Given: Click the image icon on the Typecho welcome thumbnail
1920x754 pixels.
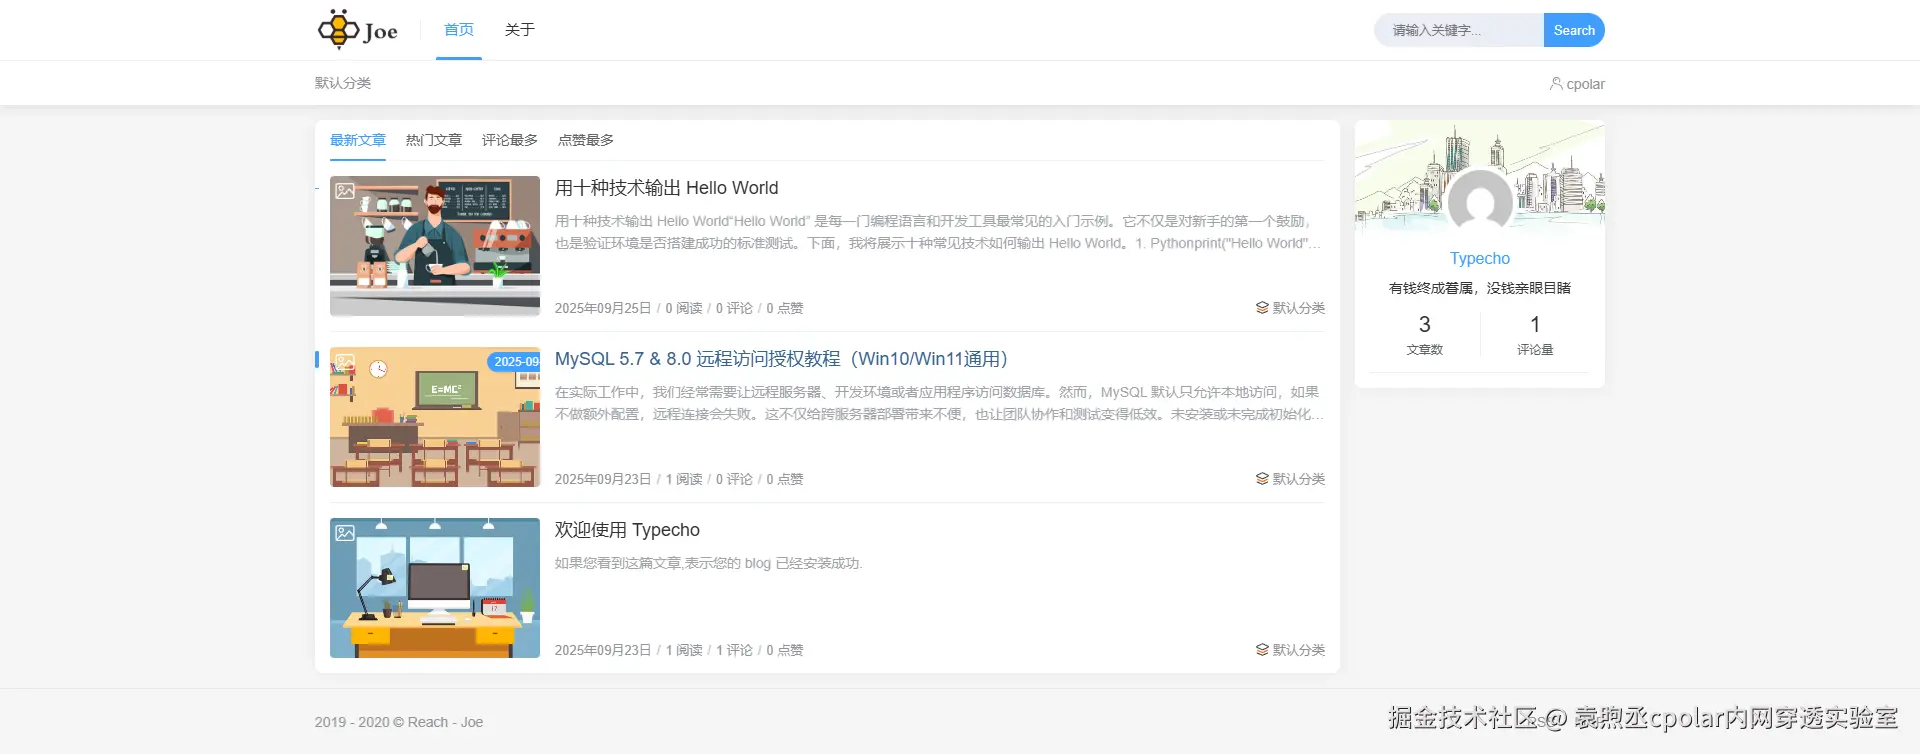Looking at the screenshot, I should coord(345,533).
